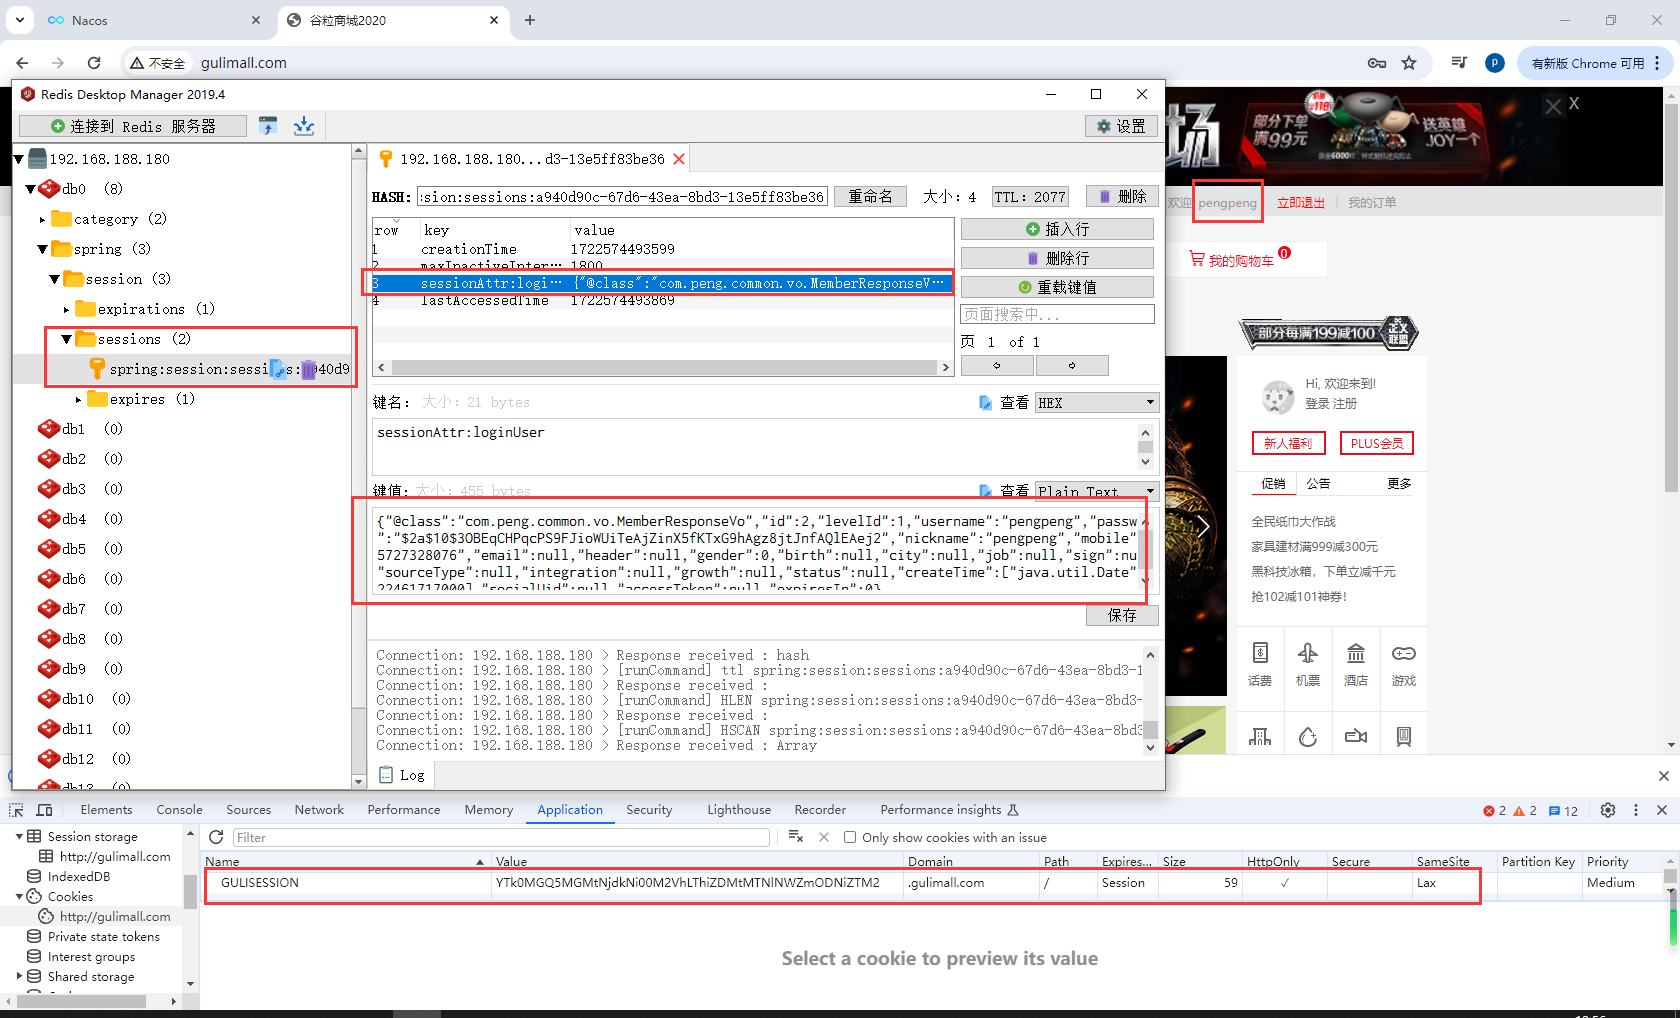Click 删除 delete key button
1680x1018 pixels.
click(x=1123, y=197)
